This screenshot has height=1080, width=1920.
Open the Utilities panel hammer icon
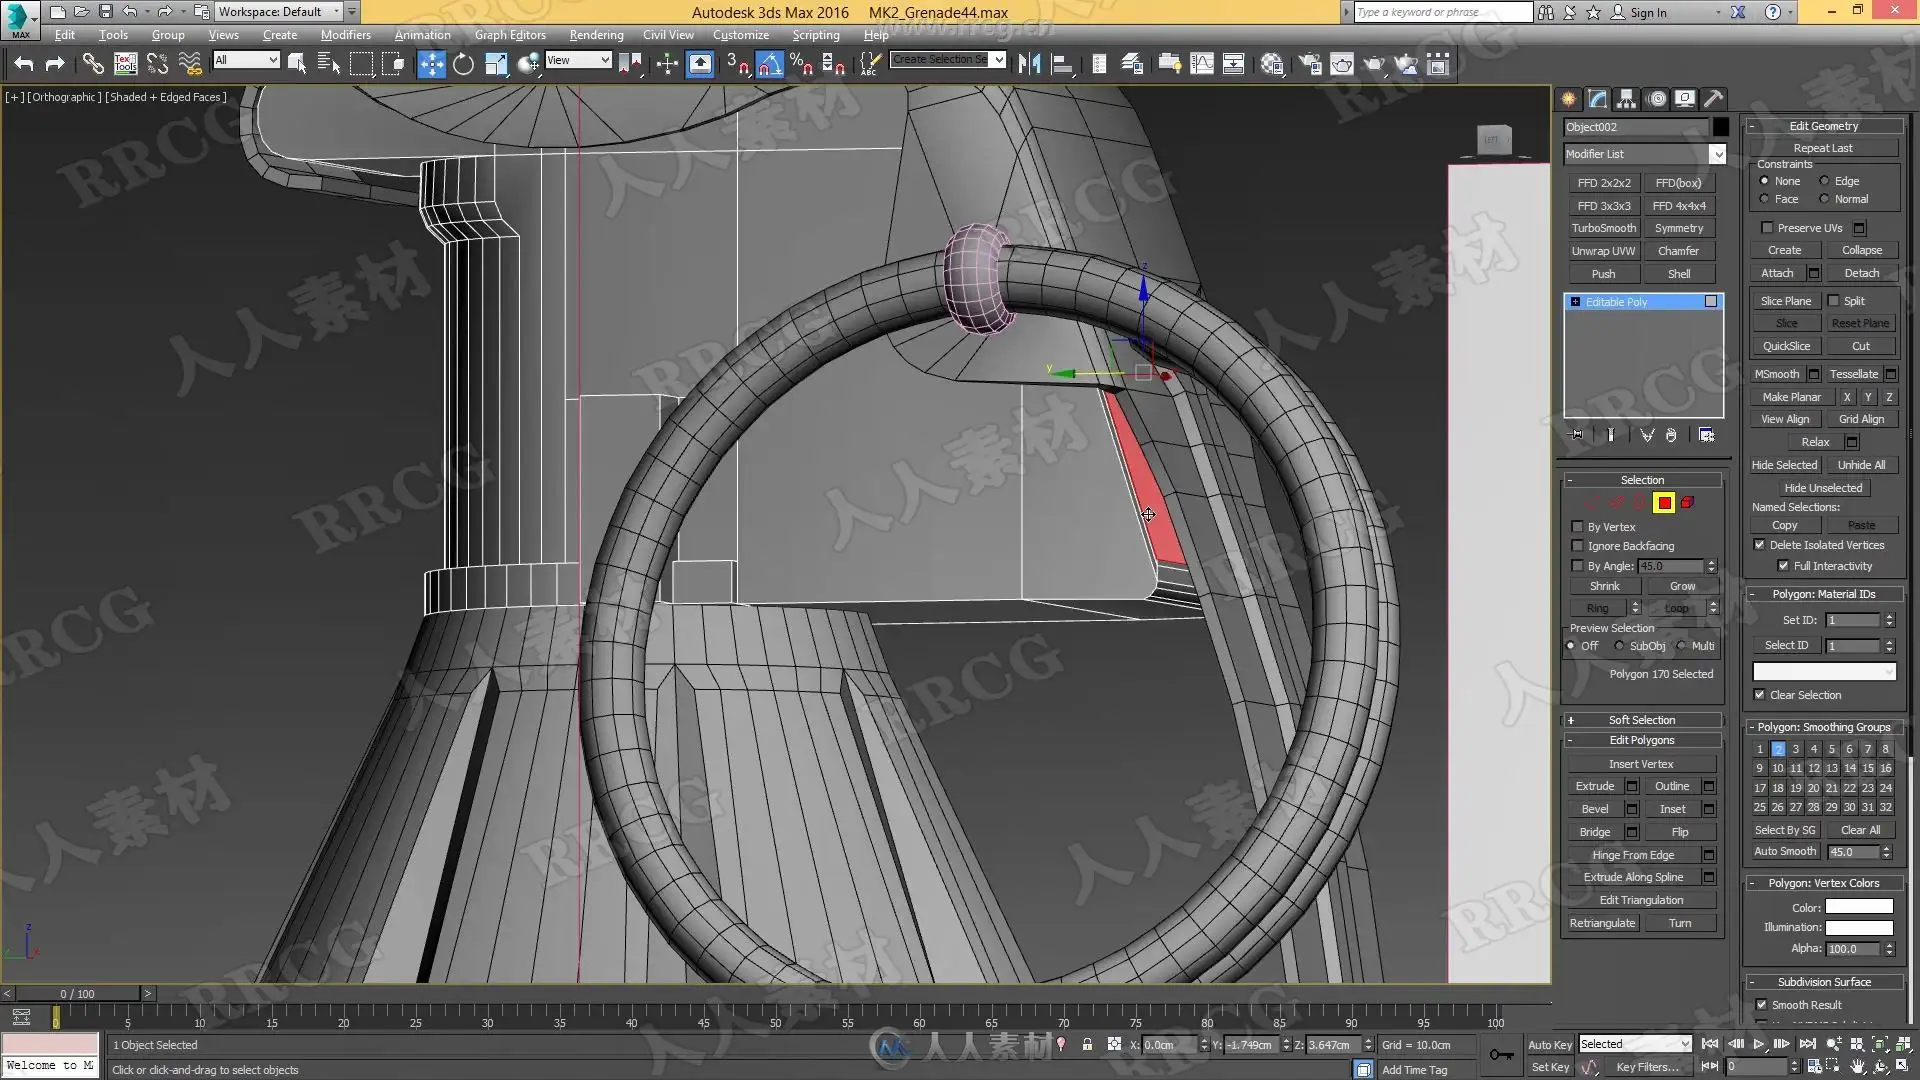tap(1714, 99)
